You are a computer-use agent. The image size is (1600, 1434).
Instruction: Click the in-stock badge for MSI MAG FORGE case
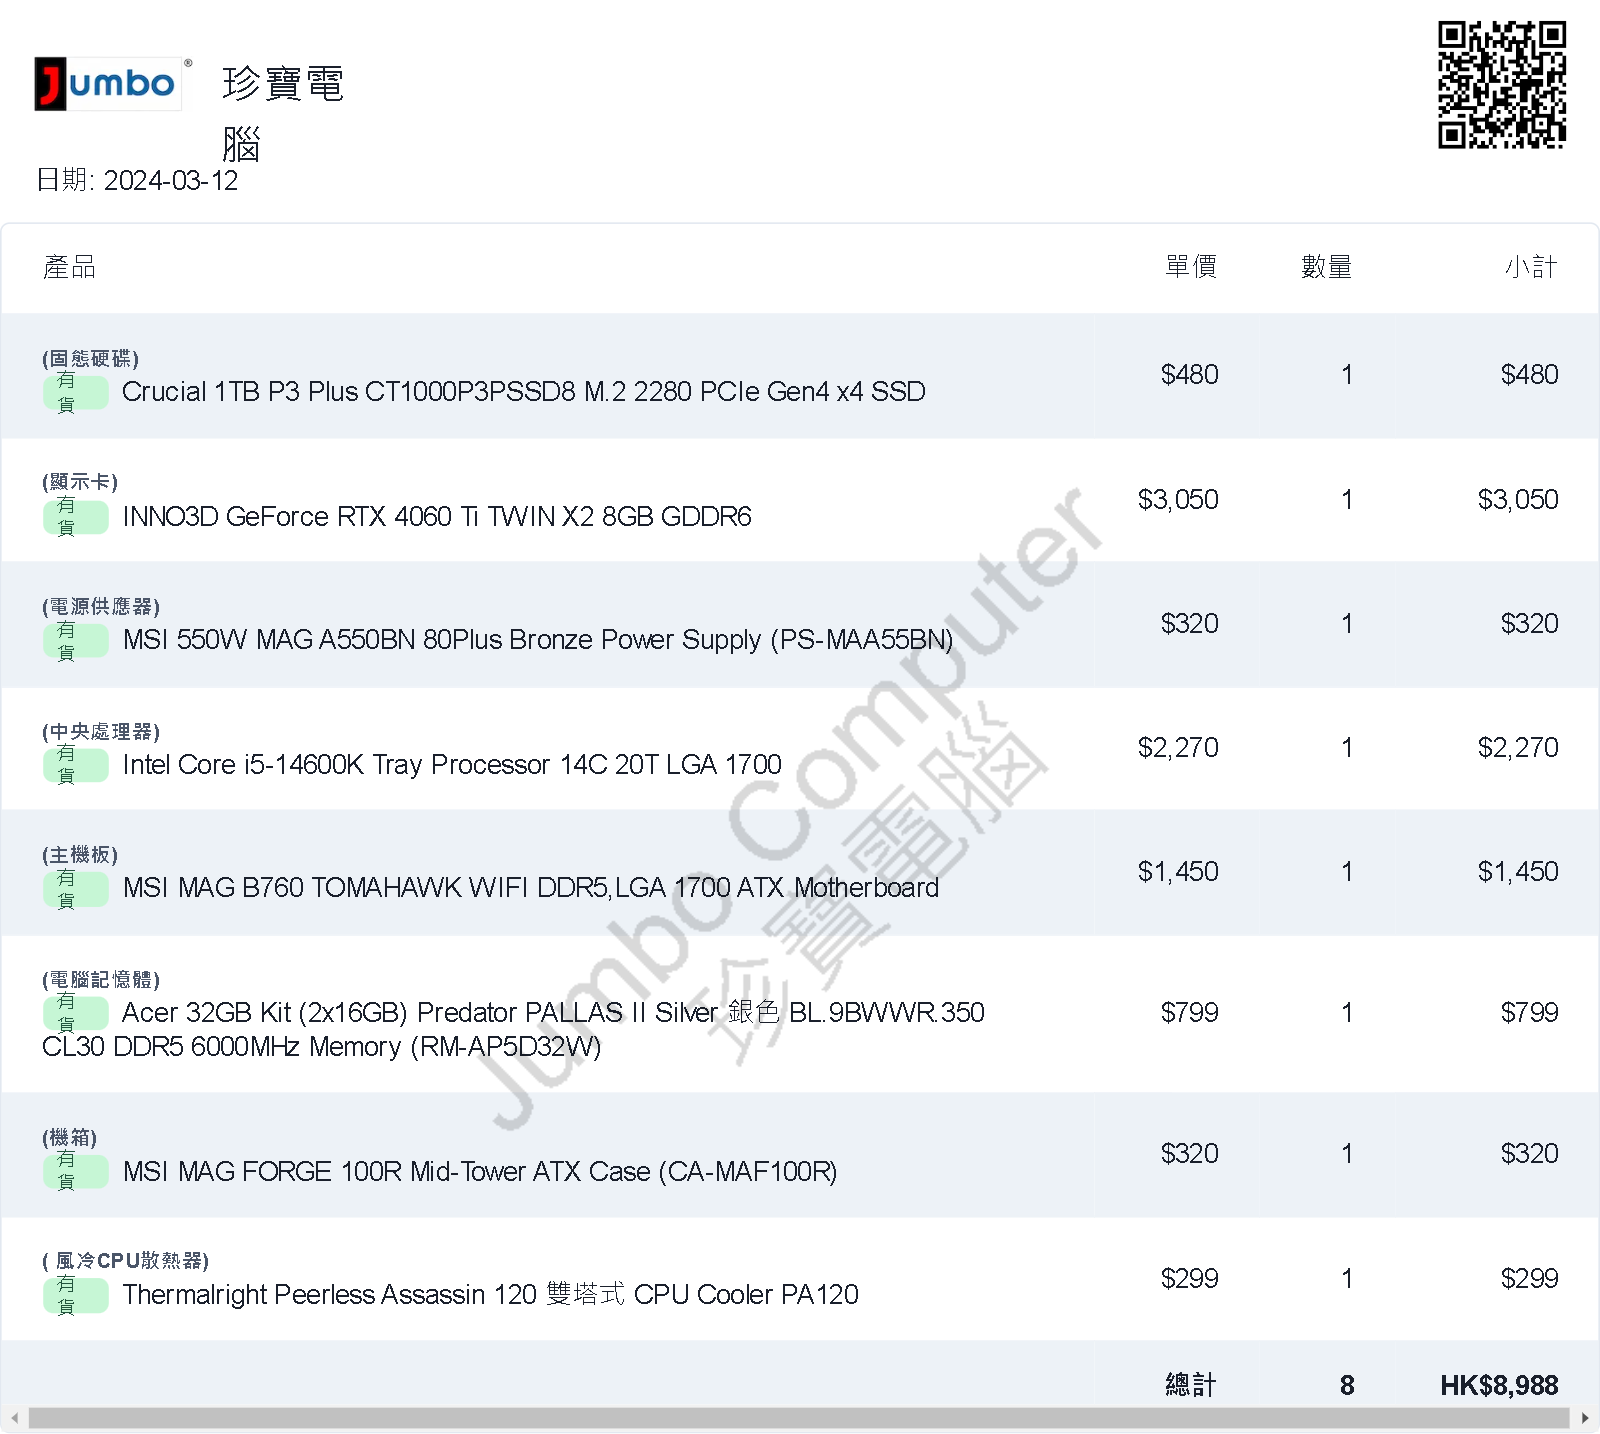pyautogui.click(x=76, y=1171)
